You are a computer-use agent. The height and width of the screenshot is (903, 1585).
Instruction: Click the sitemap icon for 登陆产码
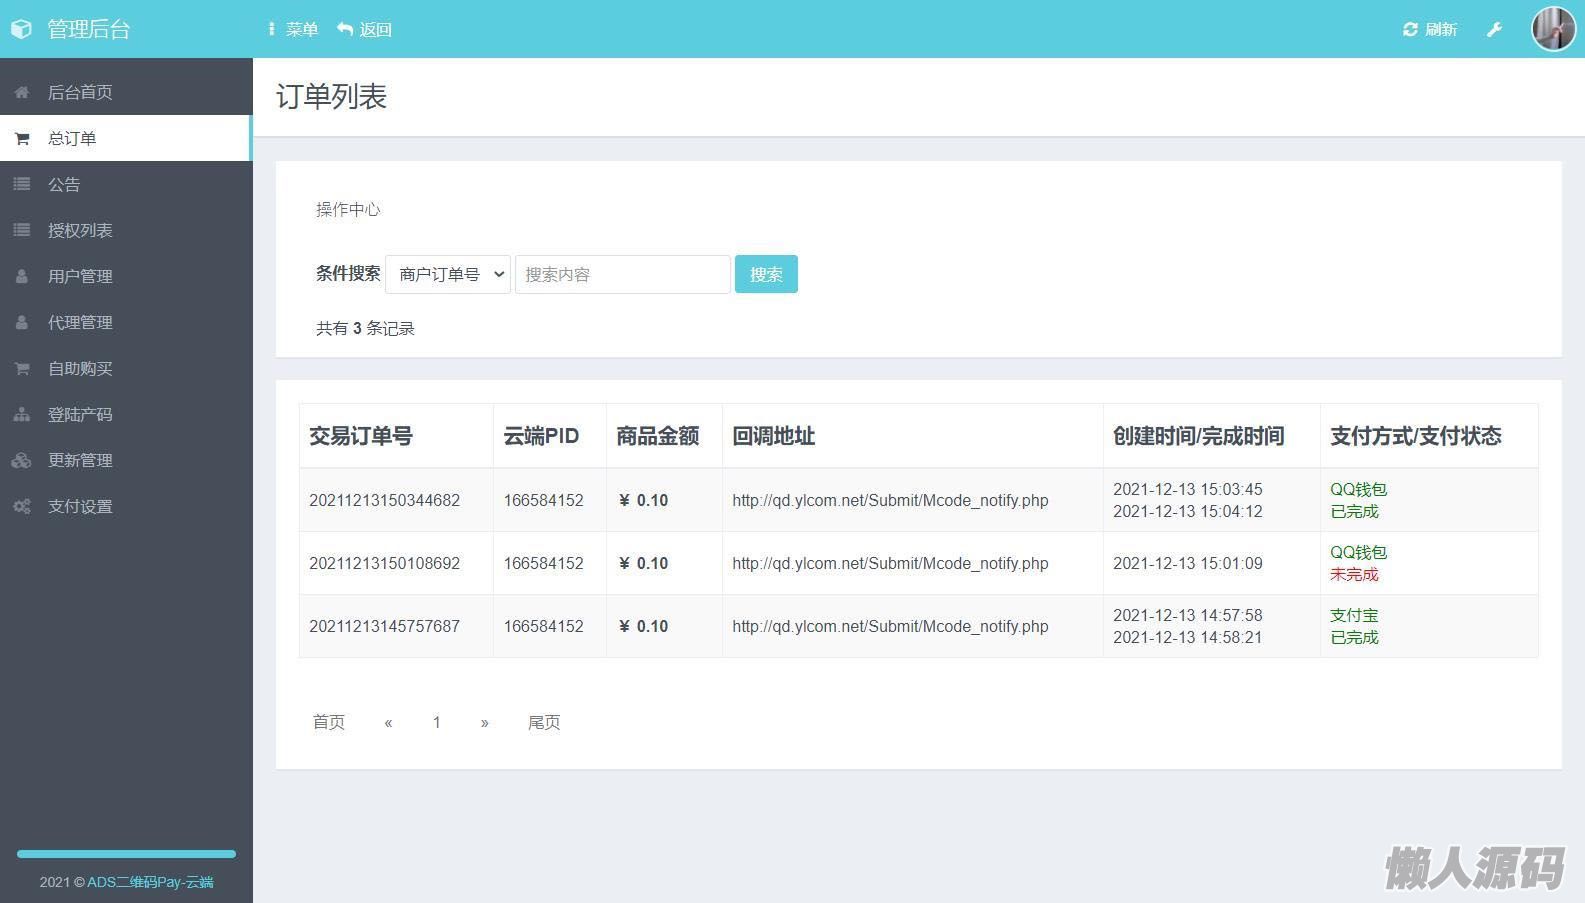(22, 414)
